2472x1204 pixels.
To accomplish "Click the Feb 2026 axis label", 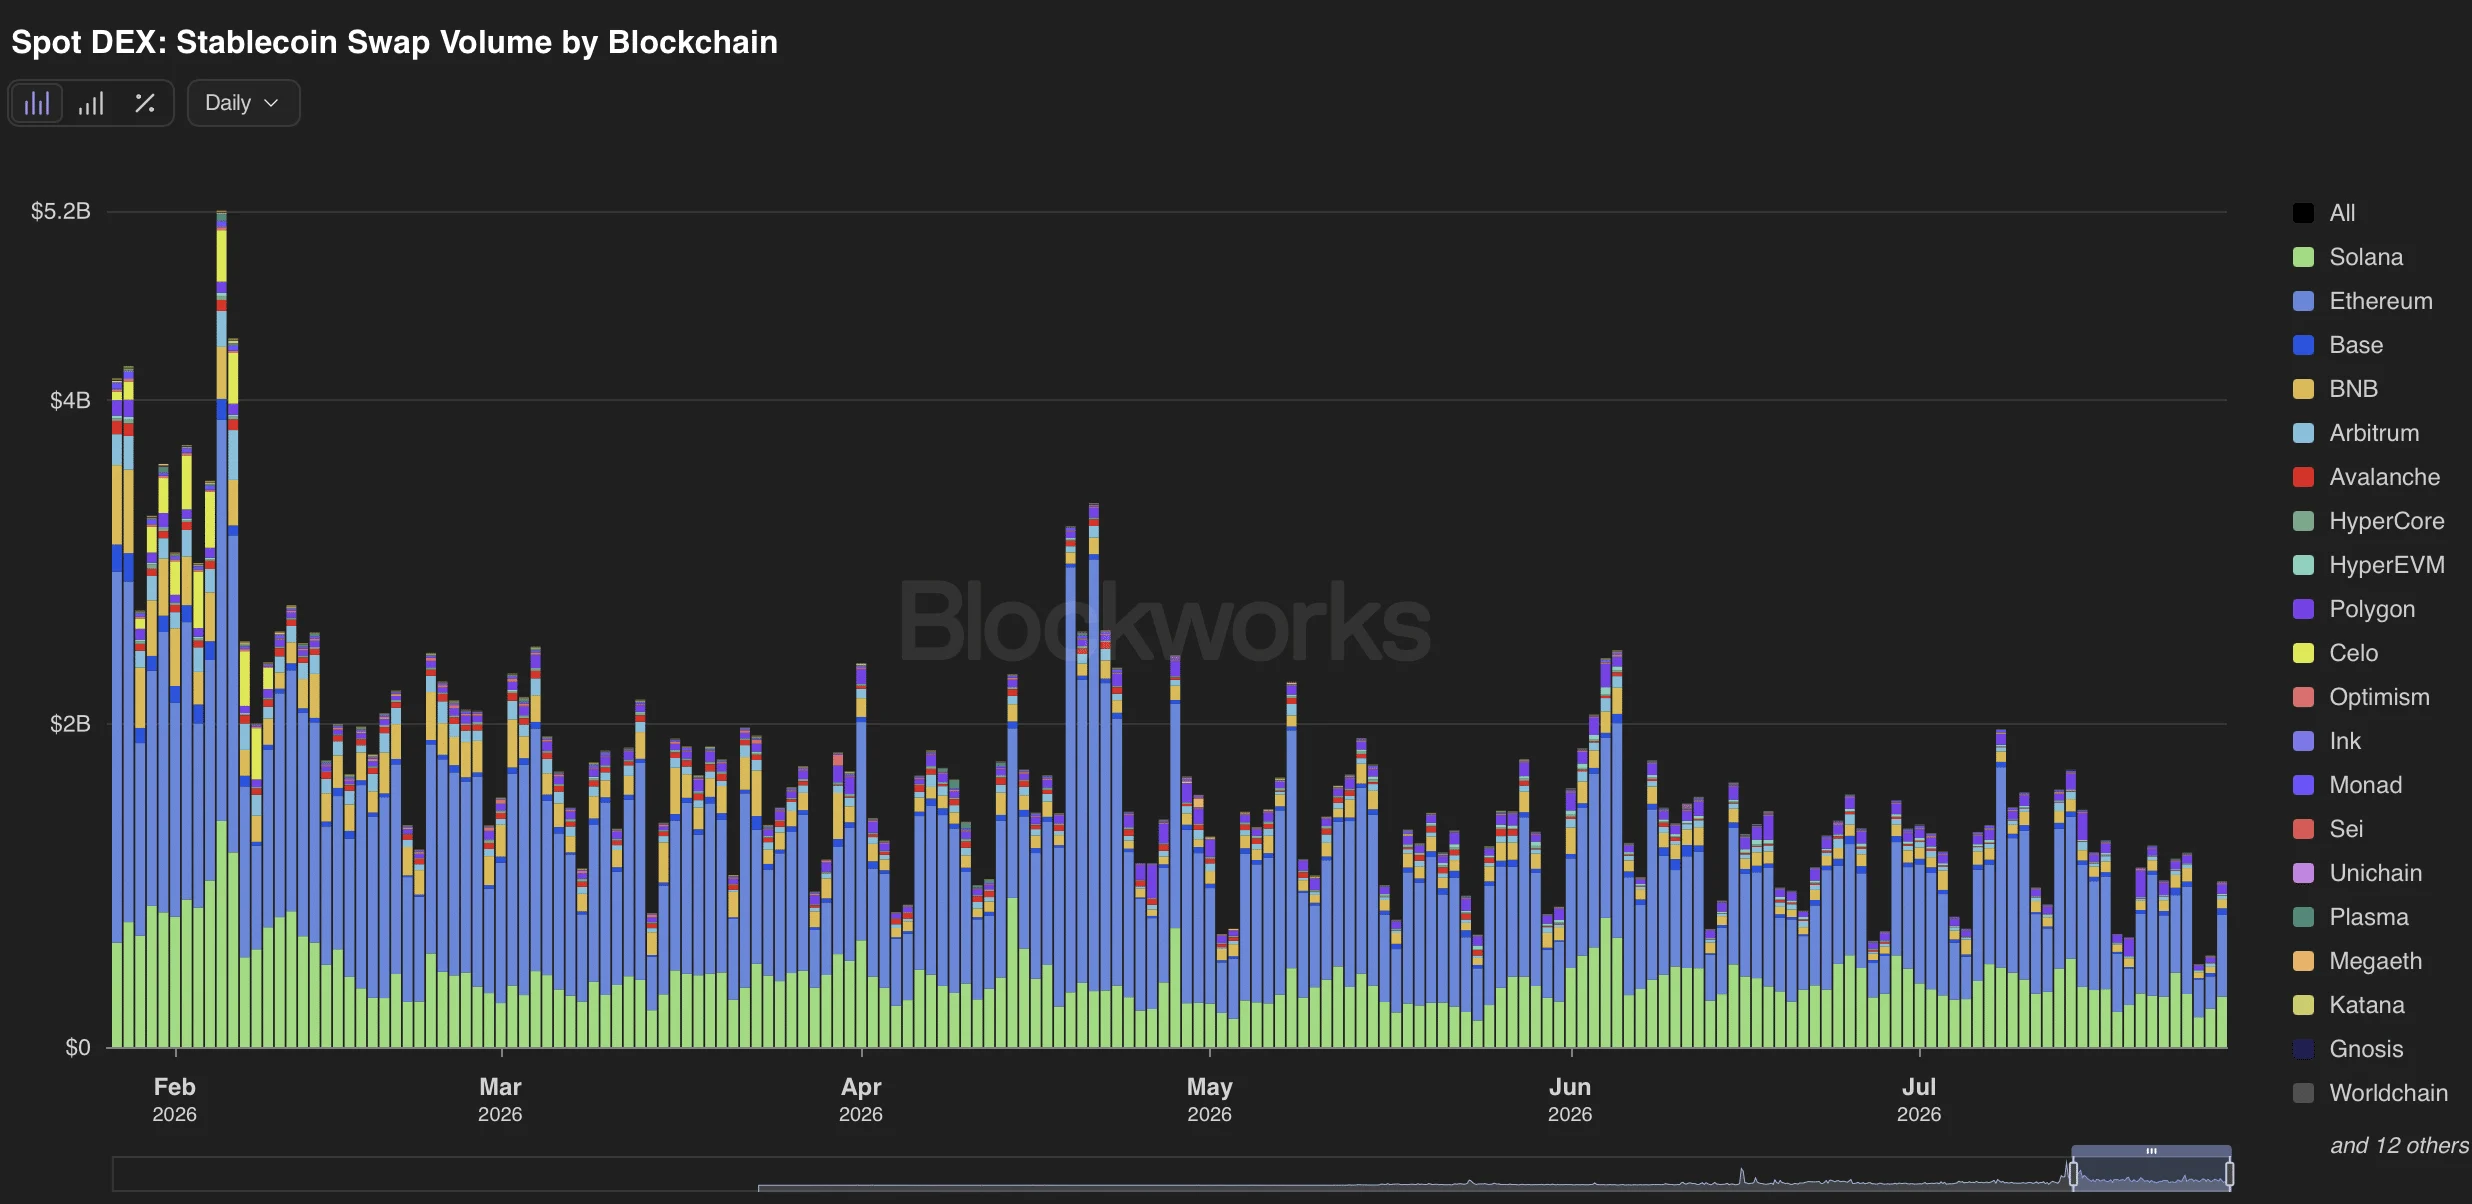I will [x=175, y=1099].
